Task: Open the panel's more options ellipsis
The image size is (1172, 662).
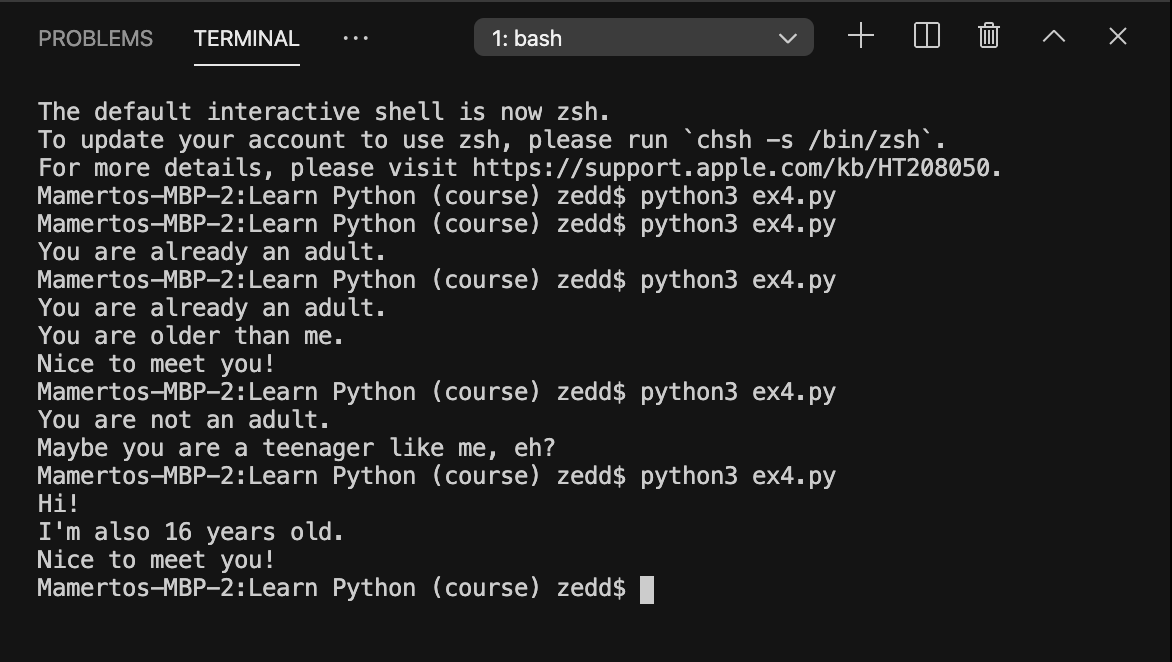Action: click(355, 39)
